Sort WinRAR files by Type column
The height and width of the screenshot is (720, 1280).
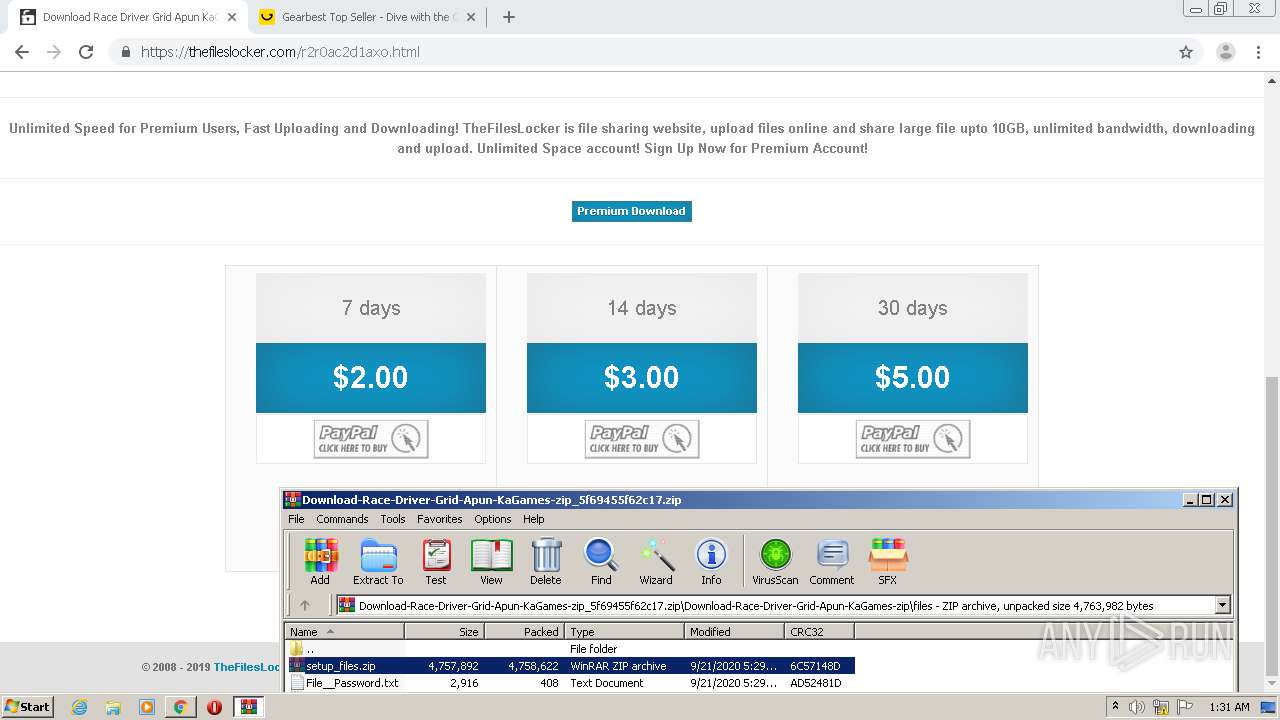click(x=624, y=631)
